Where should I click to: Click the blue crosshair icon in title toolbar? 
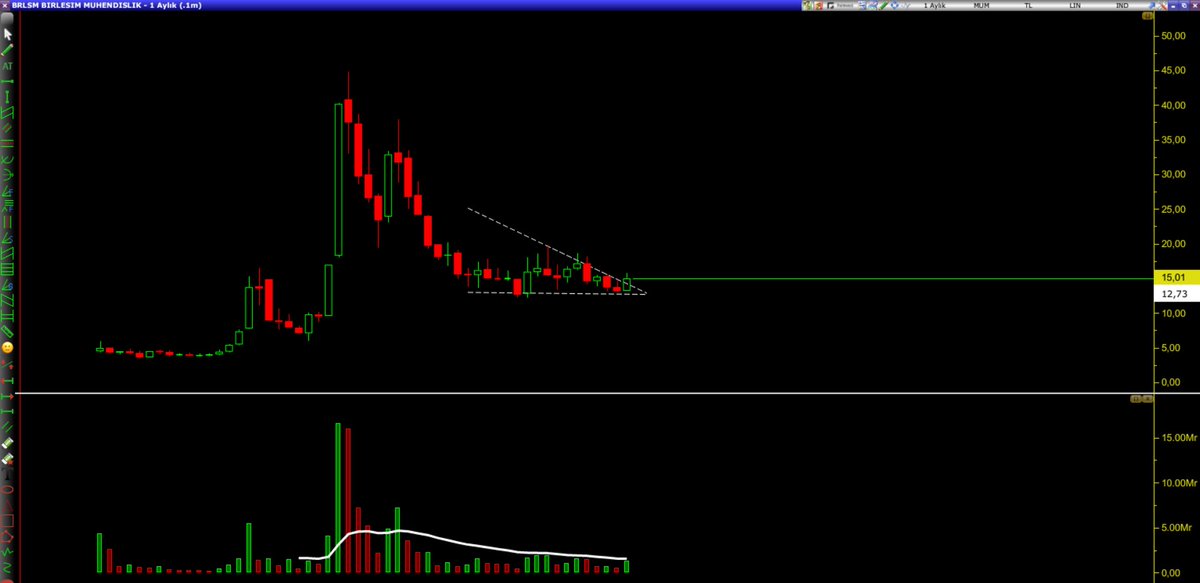coord(895,6)
